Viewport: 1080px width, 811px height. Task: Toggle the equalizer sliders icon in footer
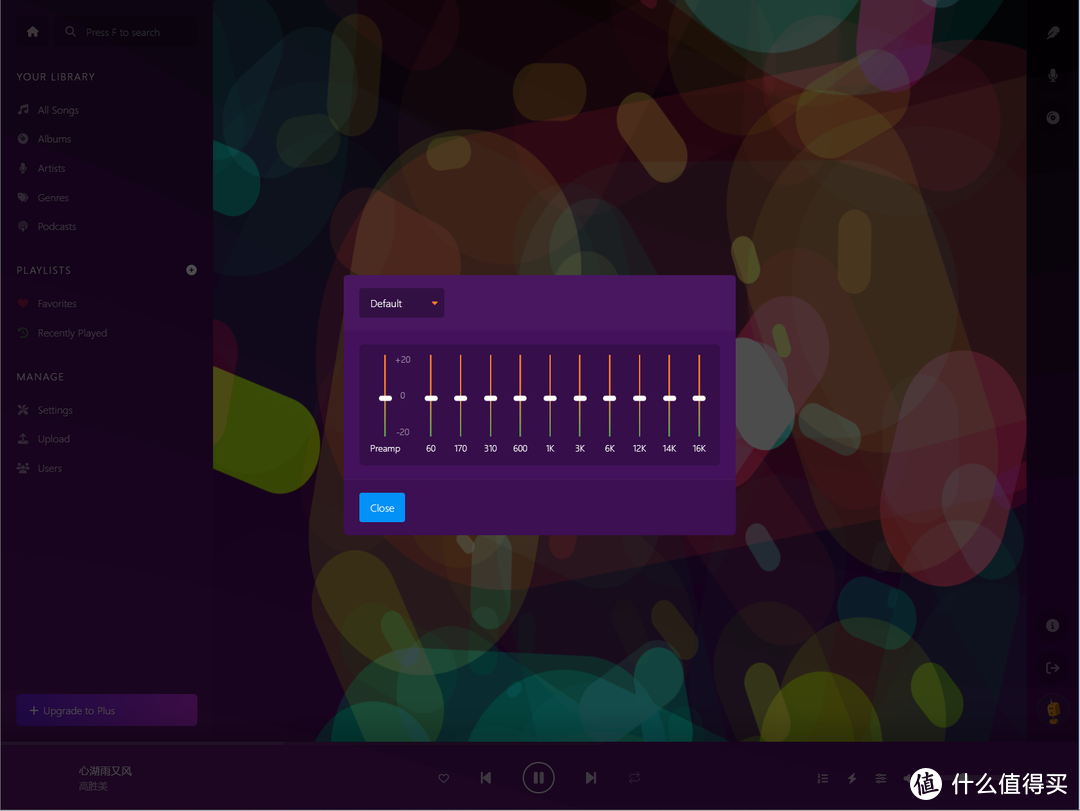(881, 778)
